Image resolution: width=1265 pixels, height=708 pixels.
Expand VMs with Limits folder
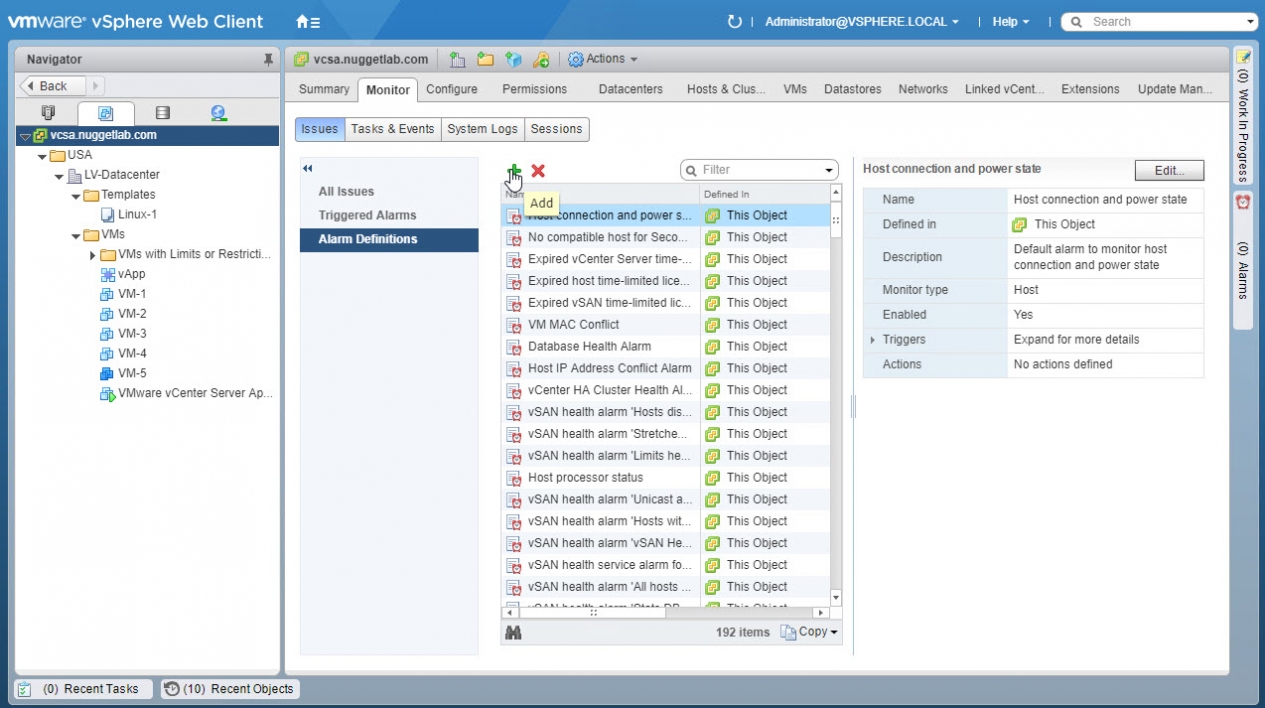(93, 255)
